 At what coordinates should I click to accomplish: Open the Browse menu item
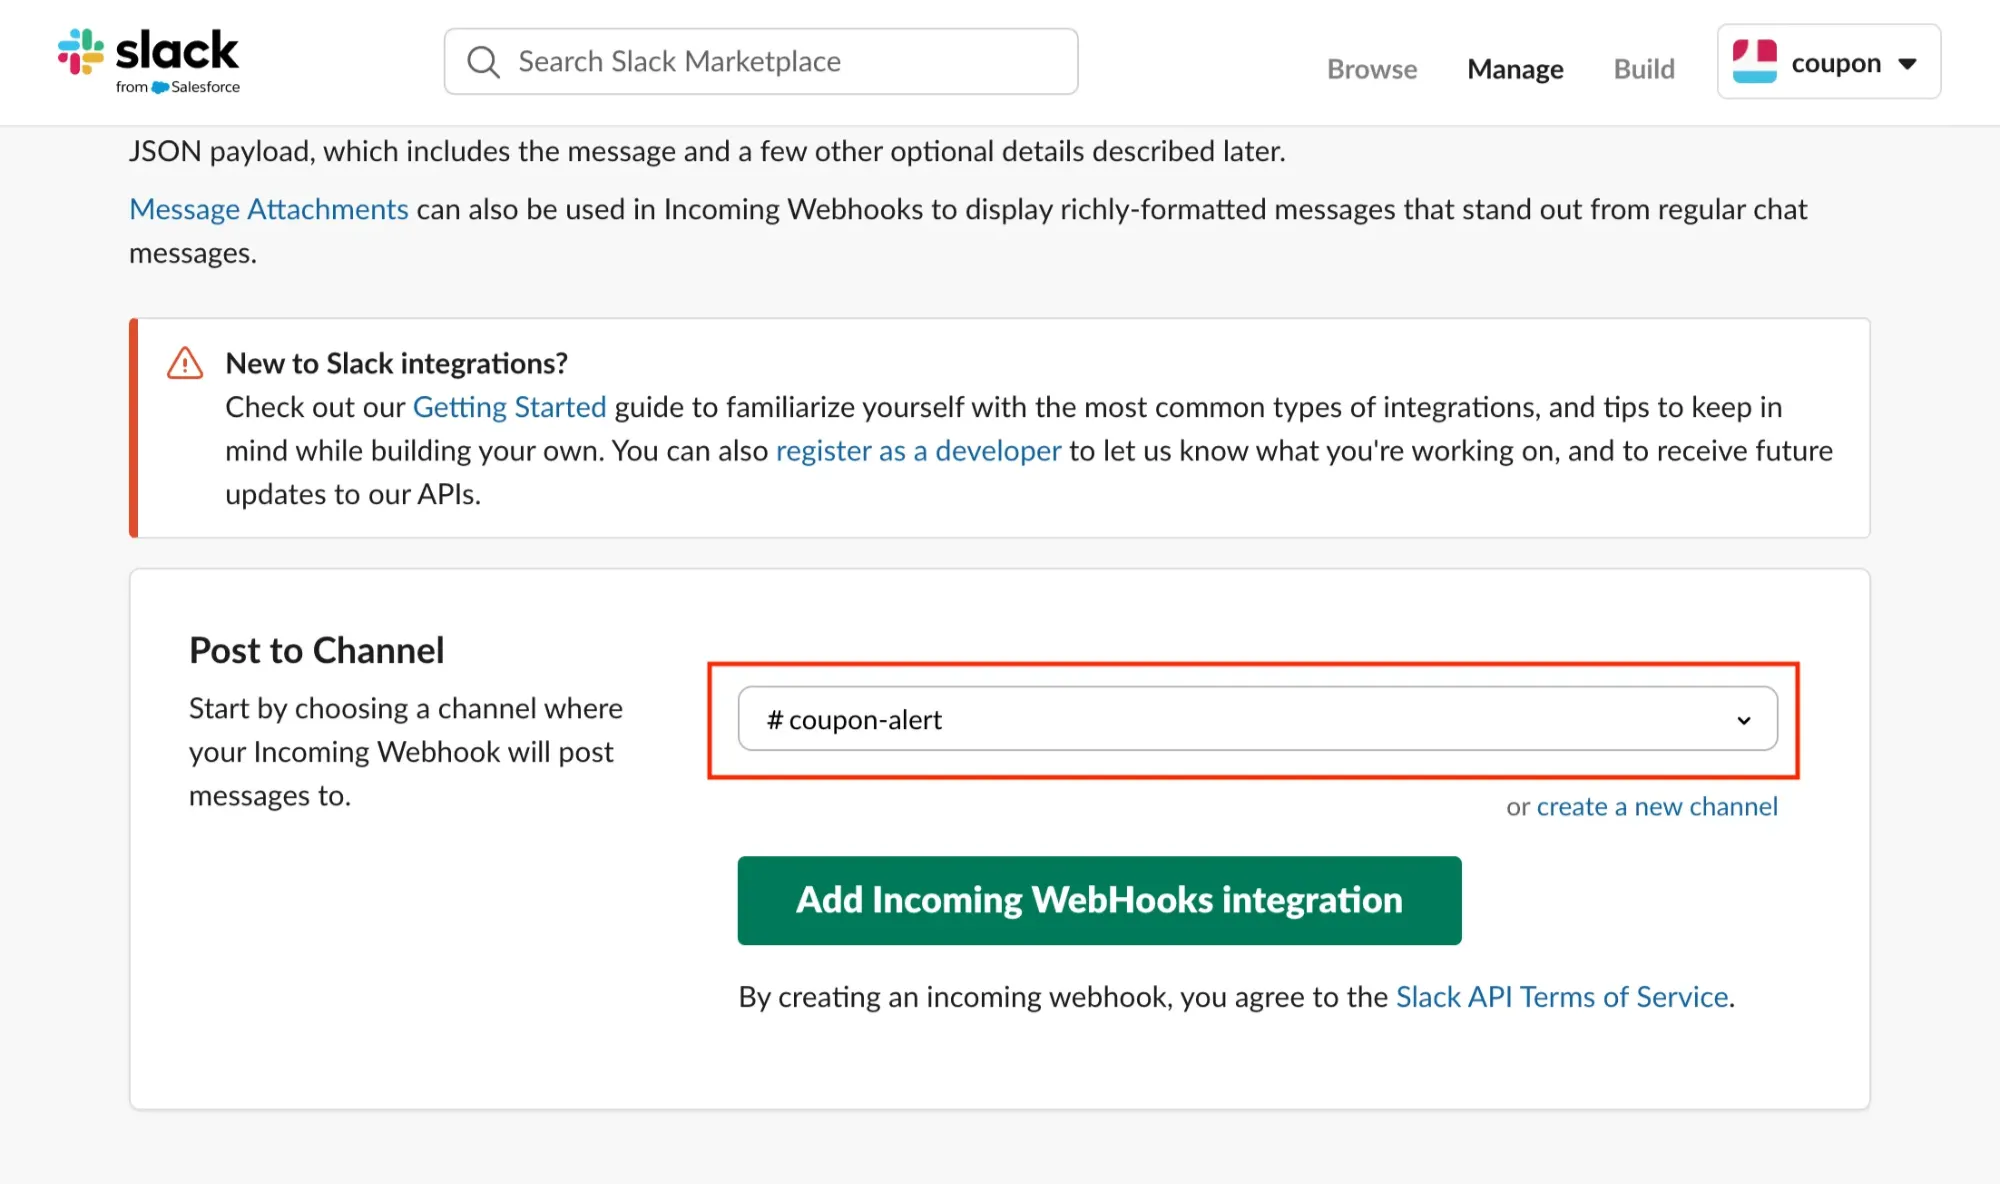tap(1372, 69)
